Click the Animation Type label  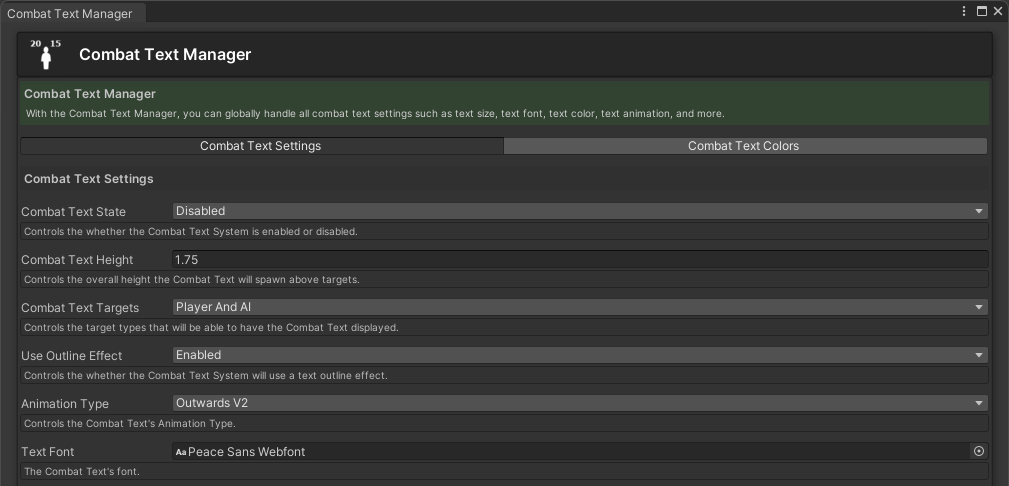coord(65,404)
